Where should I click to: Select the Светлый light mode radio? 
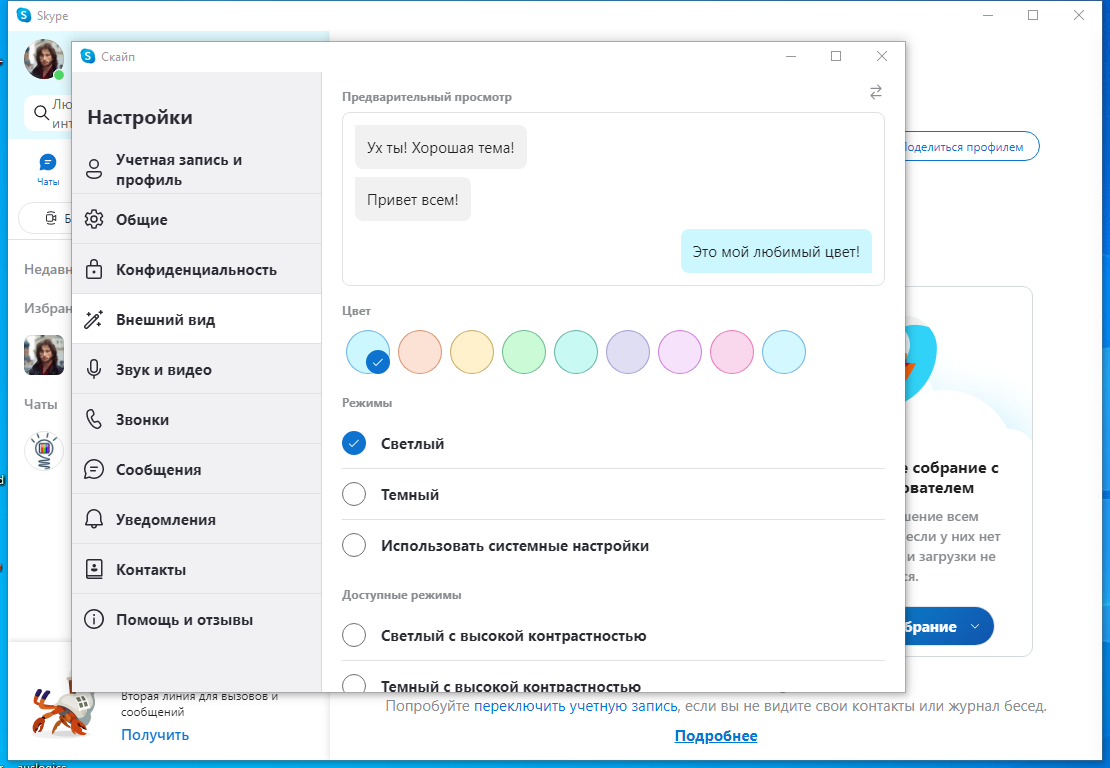[x=354, y=444]
